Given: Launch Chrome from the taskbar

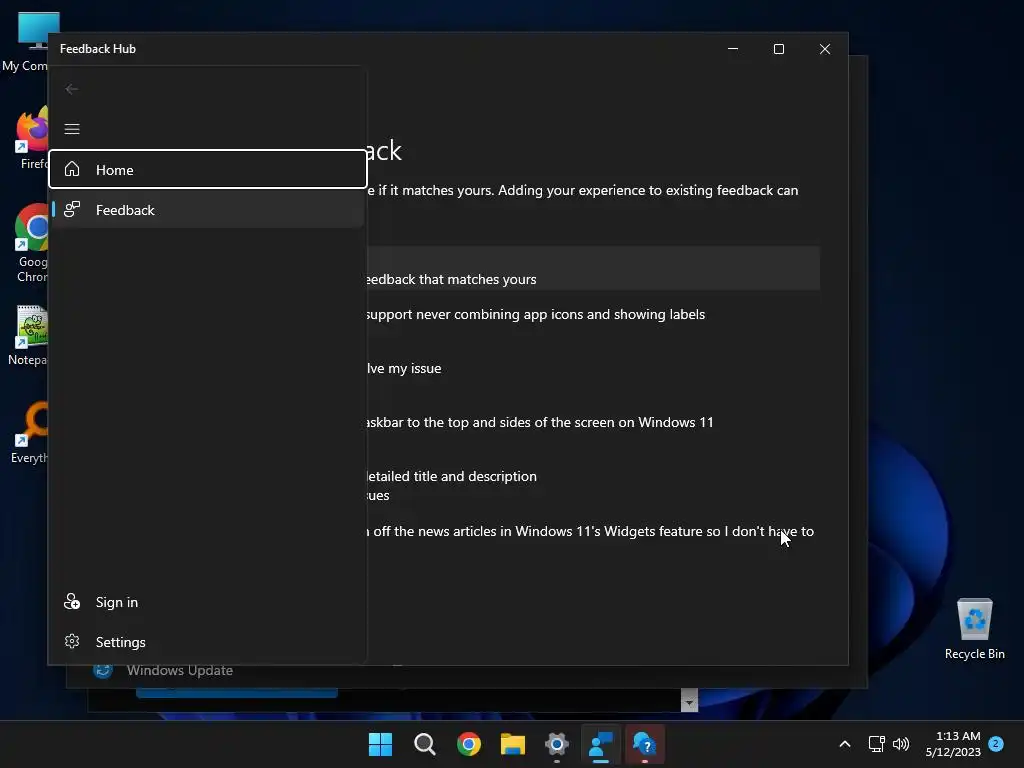Looking at the screenshot, I should [x=468, y=744].
